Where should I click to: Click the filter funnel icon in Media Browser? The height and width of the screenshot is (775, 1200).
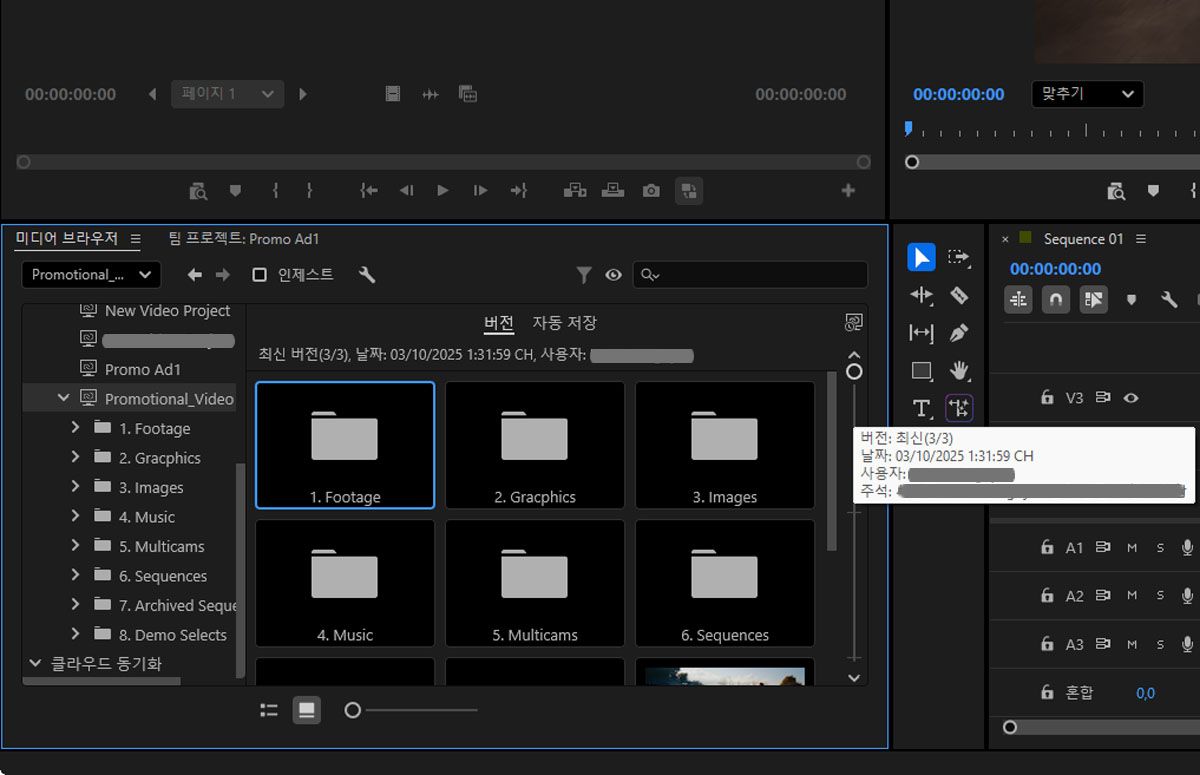click(584, 275)
